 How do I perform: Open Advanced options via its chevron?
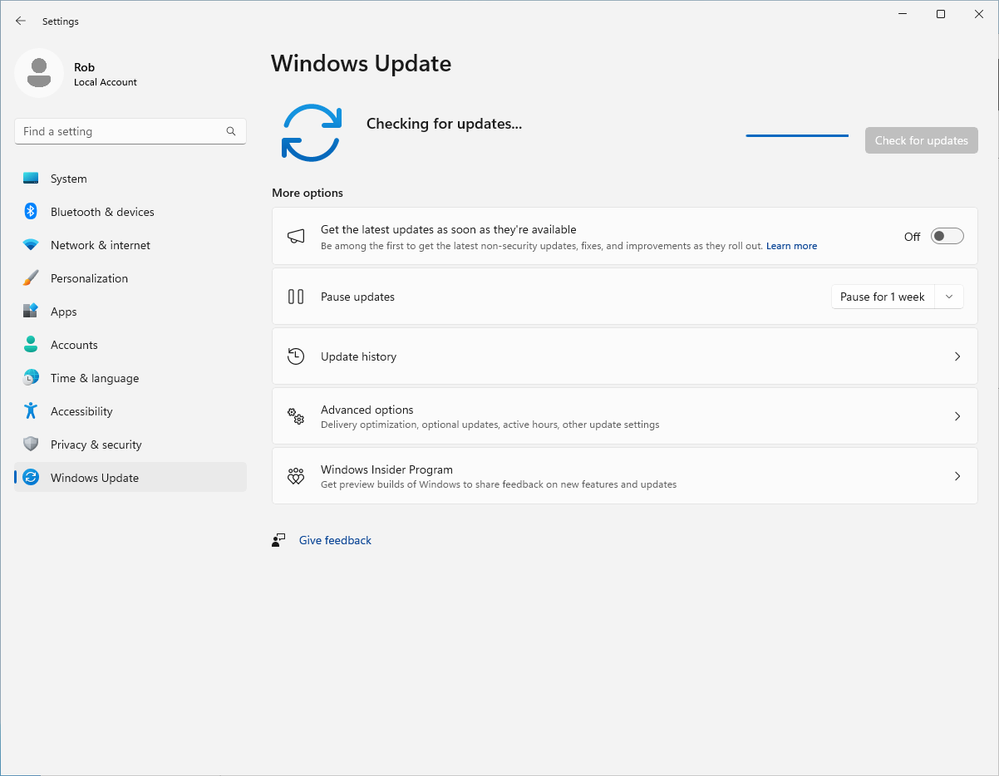coord(957,417)
